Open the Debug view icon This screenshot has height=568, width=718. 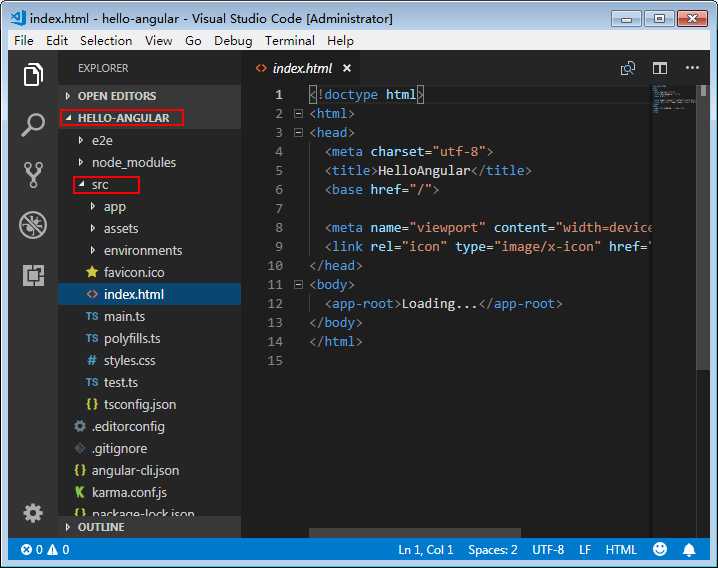(x=33, y=225)
